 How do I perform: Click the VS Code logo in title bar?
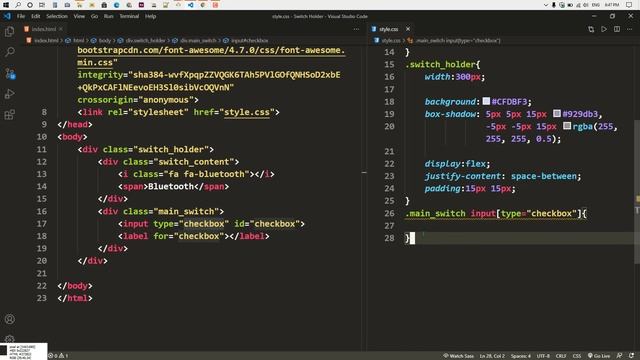coord(7,16)
